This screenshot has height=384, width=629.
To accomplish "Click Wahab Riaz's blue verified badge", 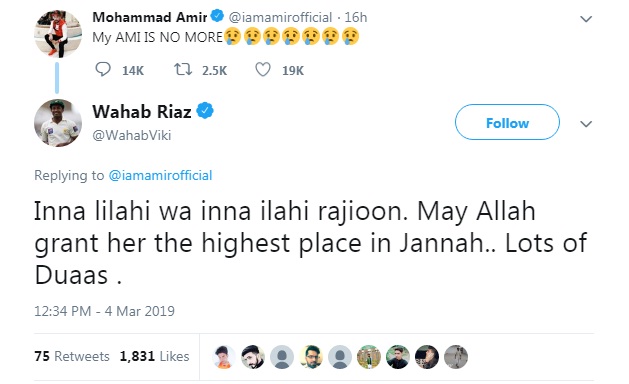I will point(205,111).
